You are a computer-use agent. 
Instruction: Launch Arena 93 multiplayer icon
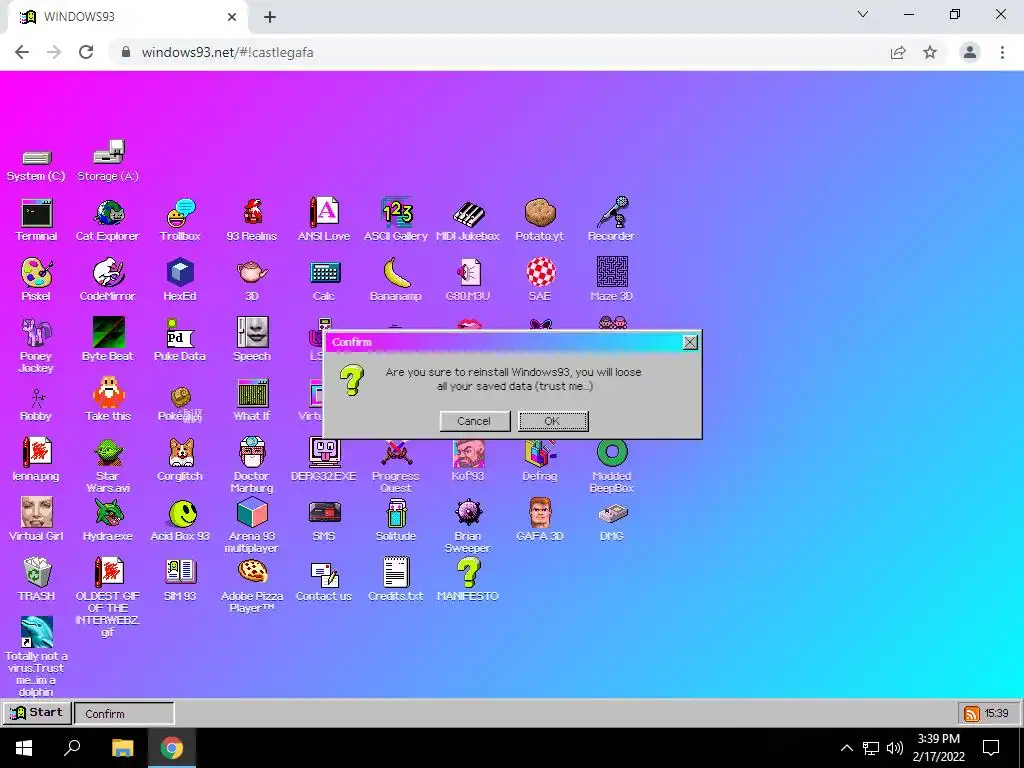tap(252, 513)
